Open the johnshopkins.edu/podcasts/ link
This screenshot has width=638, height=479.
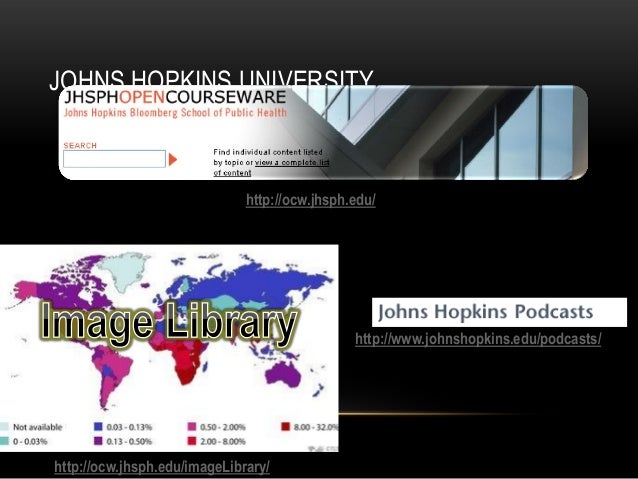click(478, 339)
